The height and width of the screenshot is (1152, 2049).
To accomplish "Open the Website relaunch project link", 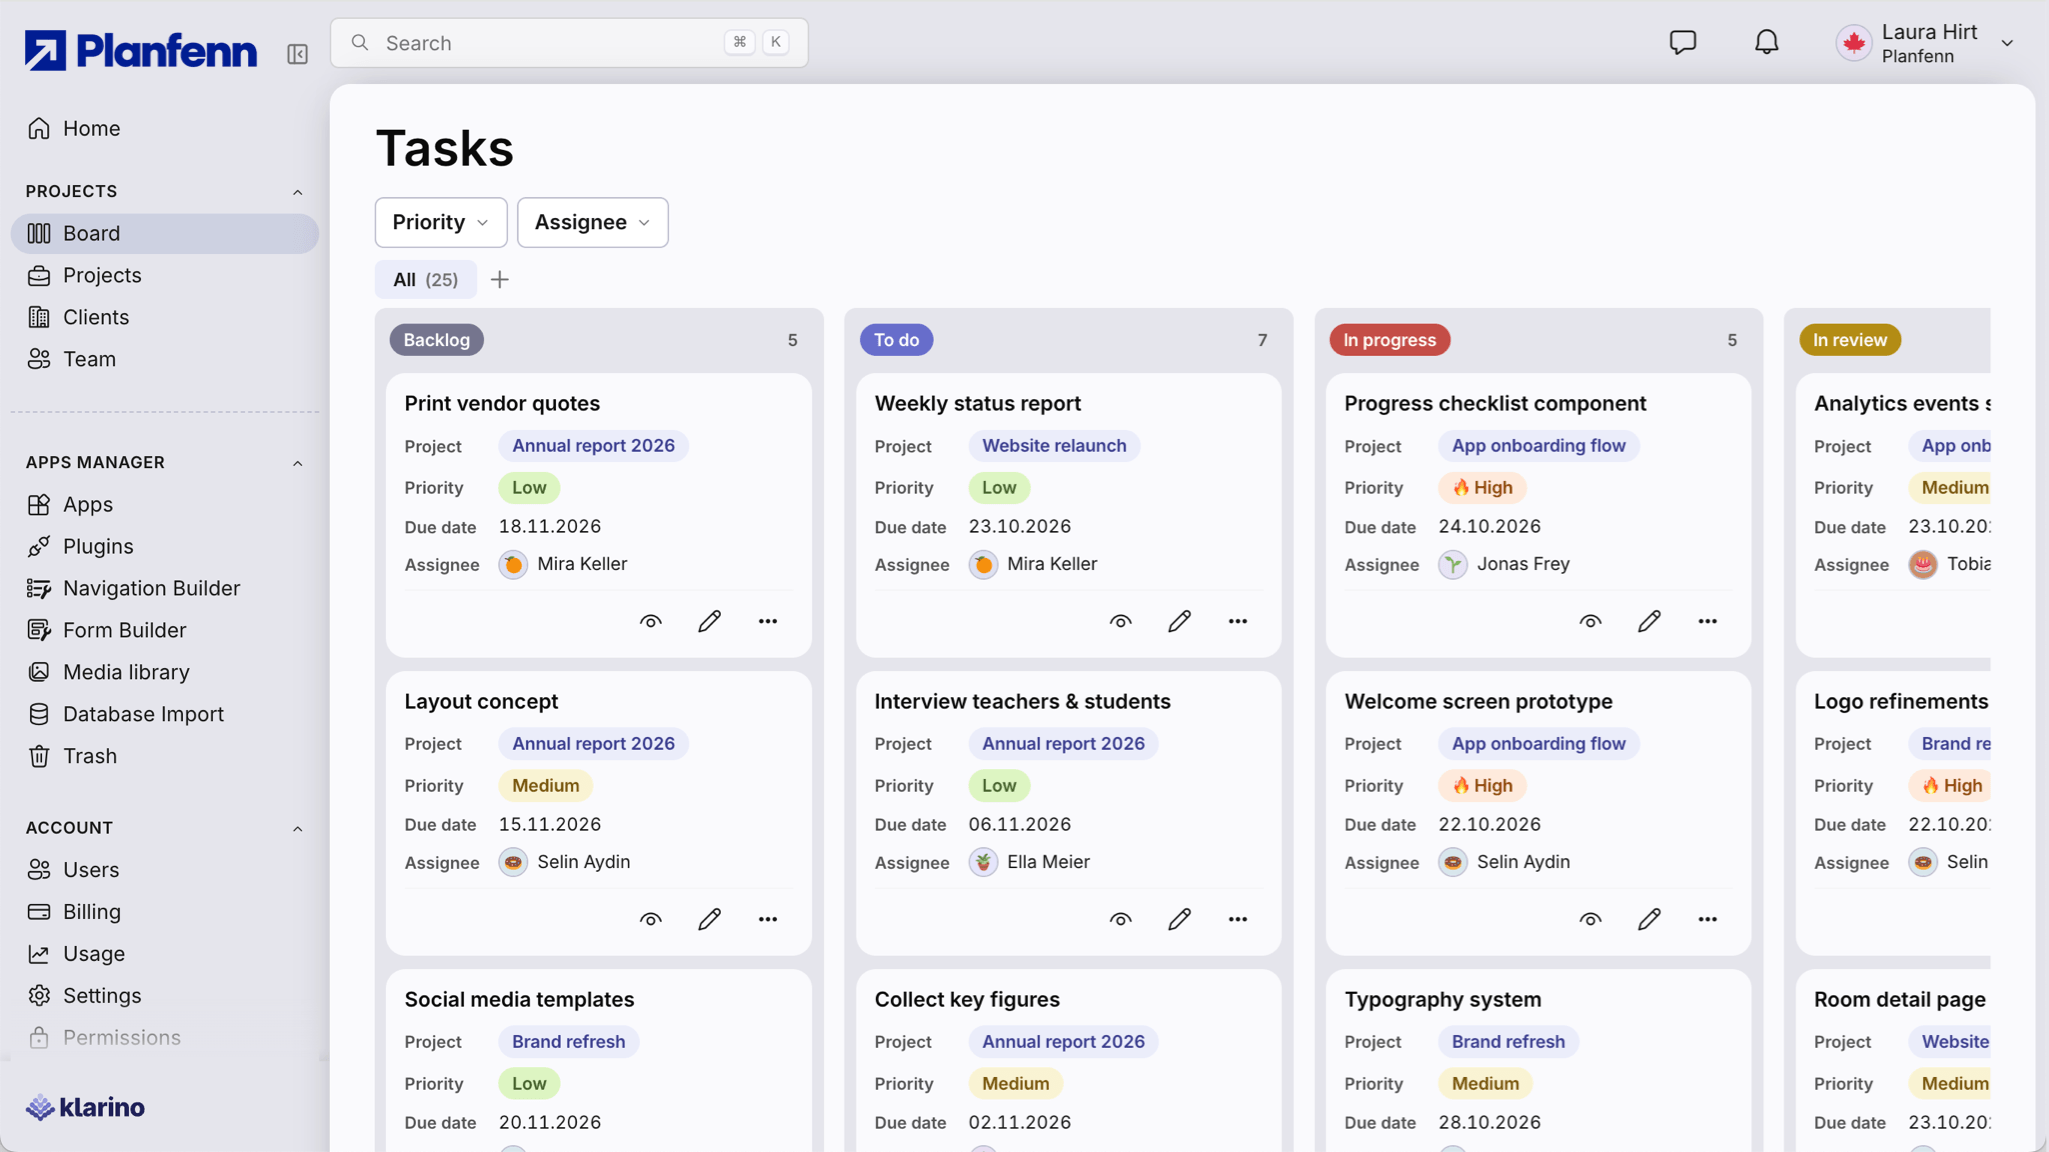I will click(x=1054, y=446).
